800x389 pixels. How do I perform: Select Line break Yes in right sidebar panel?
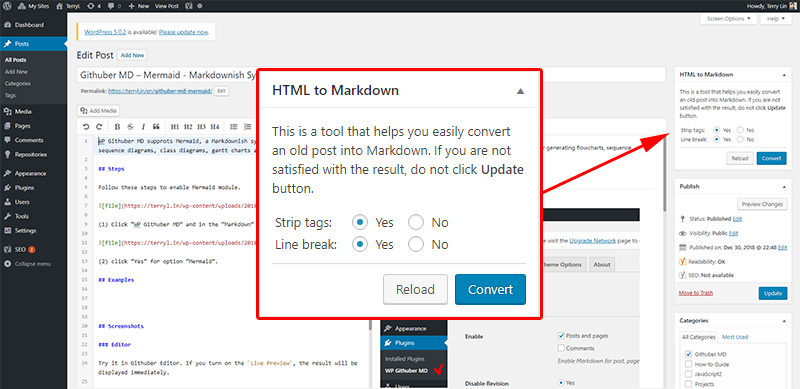point(717,139)
